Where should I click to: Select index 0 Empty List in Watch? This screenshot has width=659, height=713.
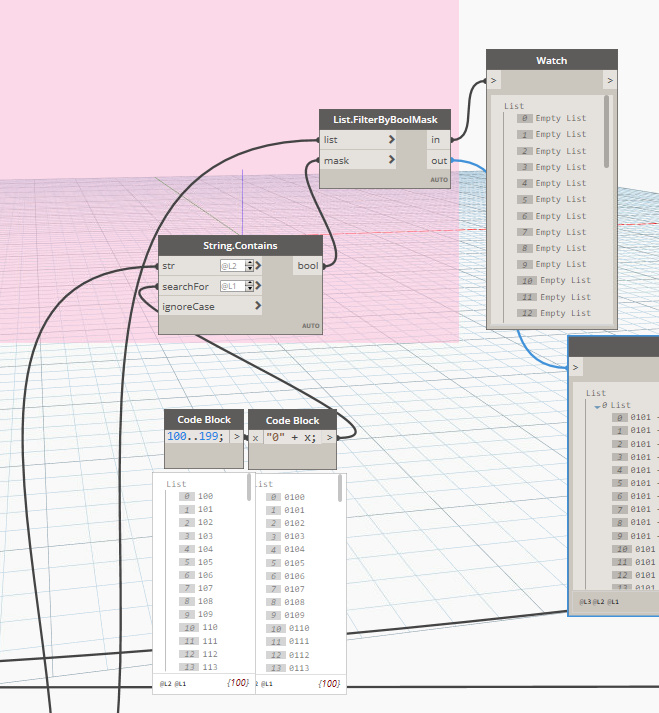coord(552,118)
